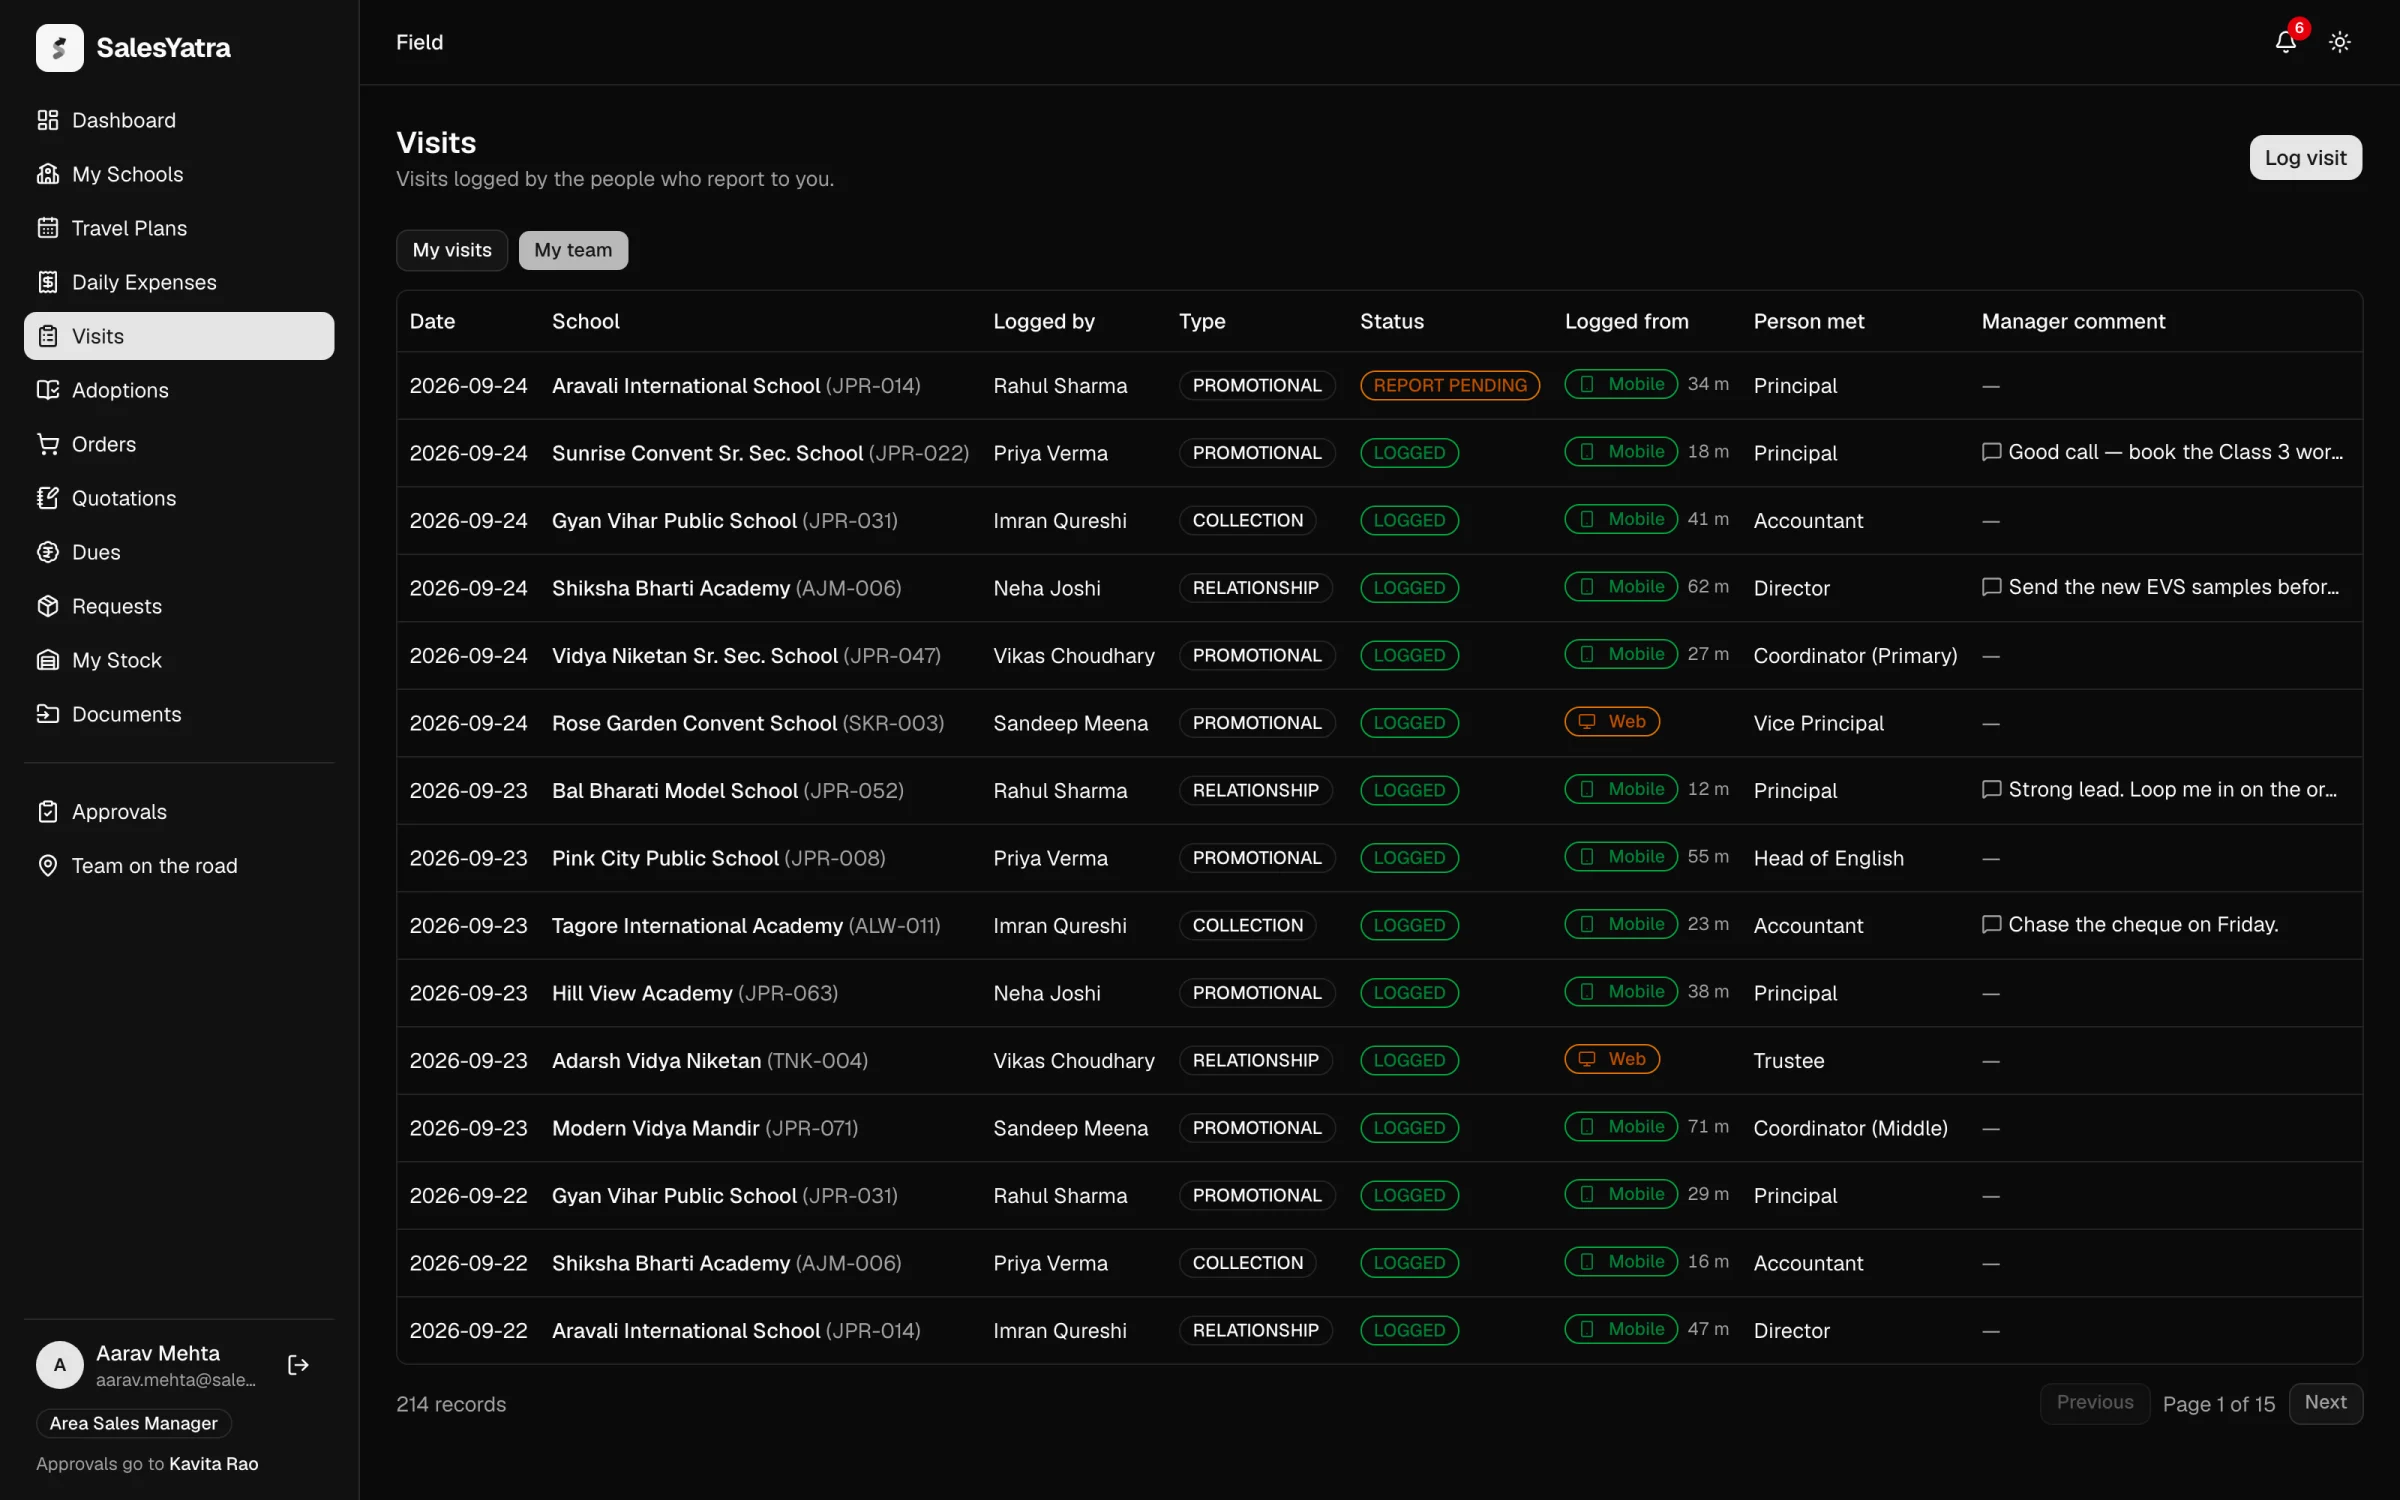Open Dues page
The image size is (2400, 1500).
[x=179, y=552]
